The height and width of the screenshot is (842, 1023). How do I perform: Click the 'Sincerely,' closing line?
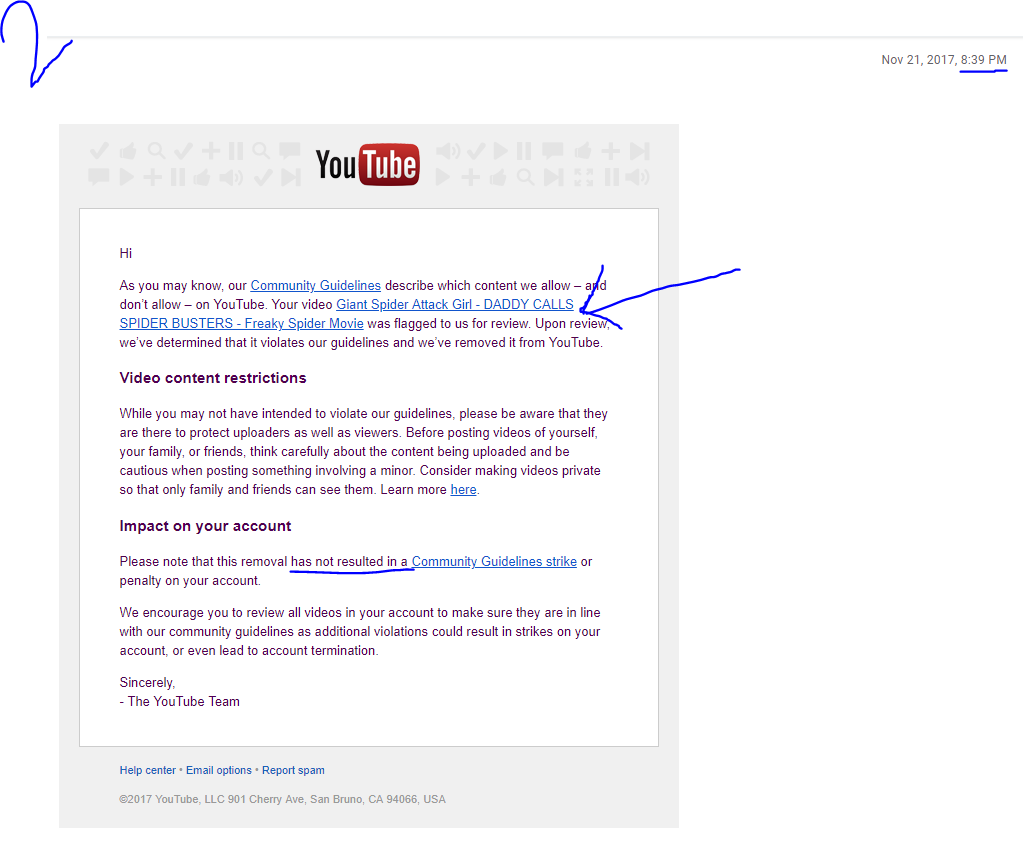(147, 683)
